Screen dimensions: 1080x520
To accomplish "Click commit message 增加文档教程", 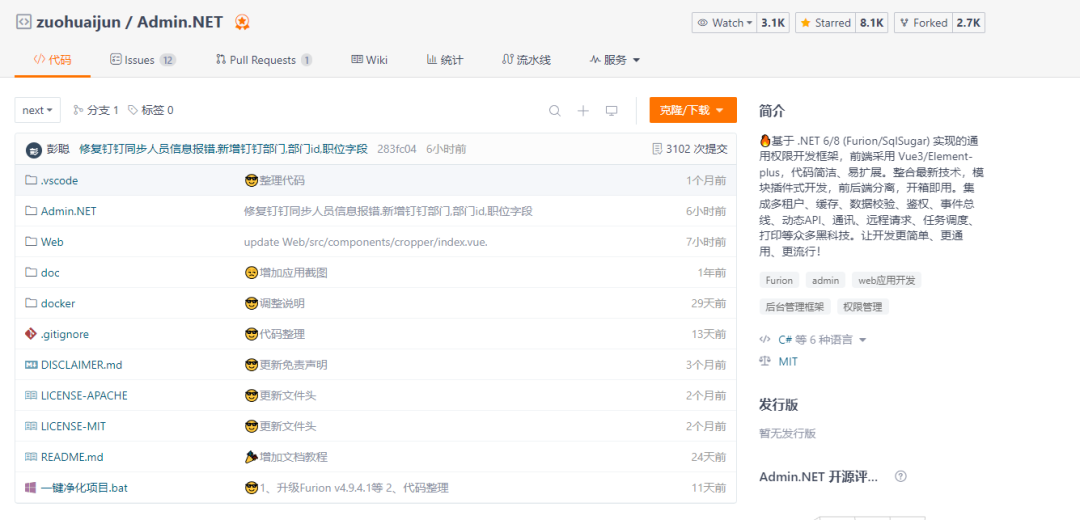I will 293,457.
